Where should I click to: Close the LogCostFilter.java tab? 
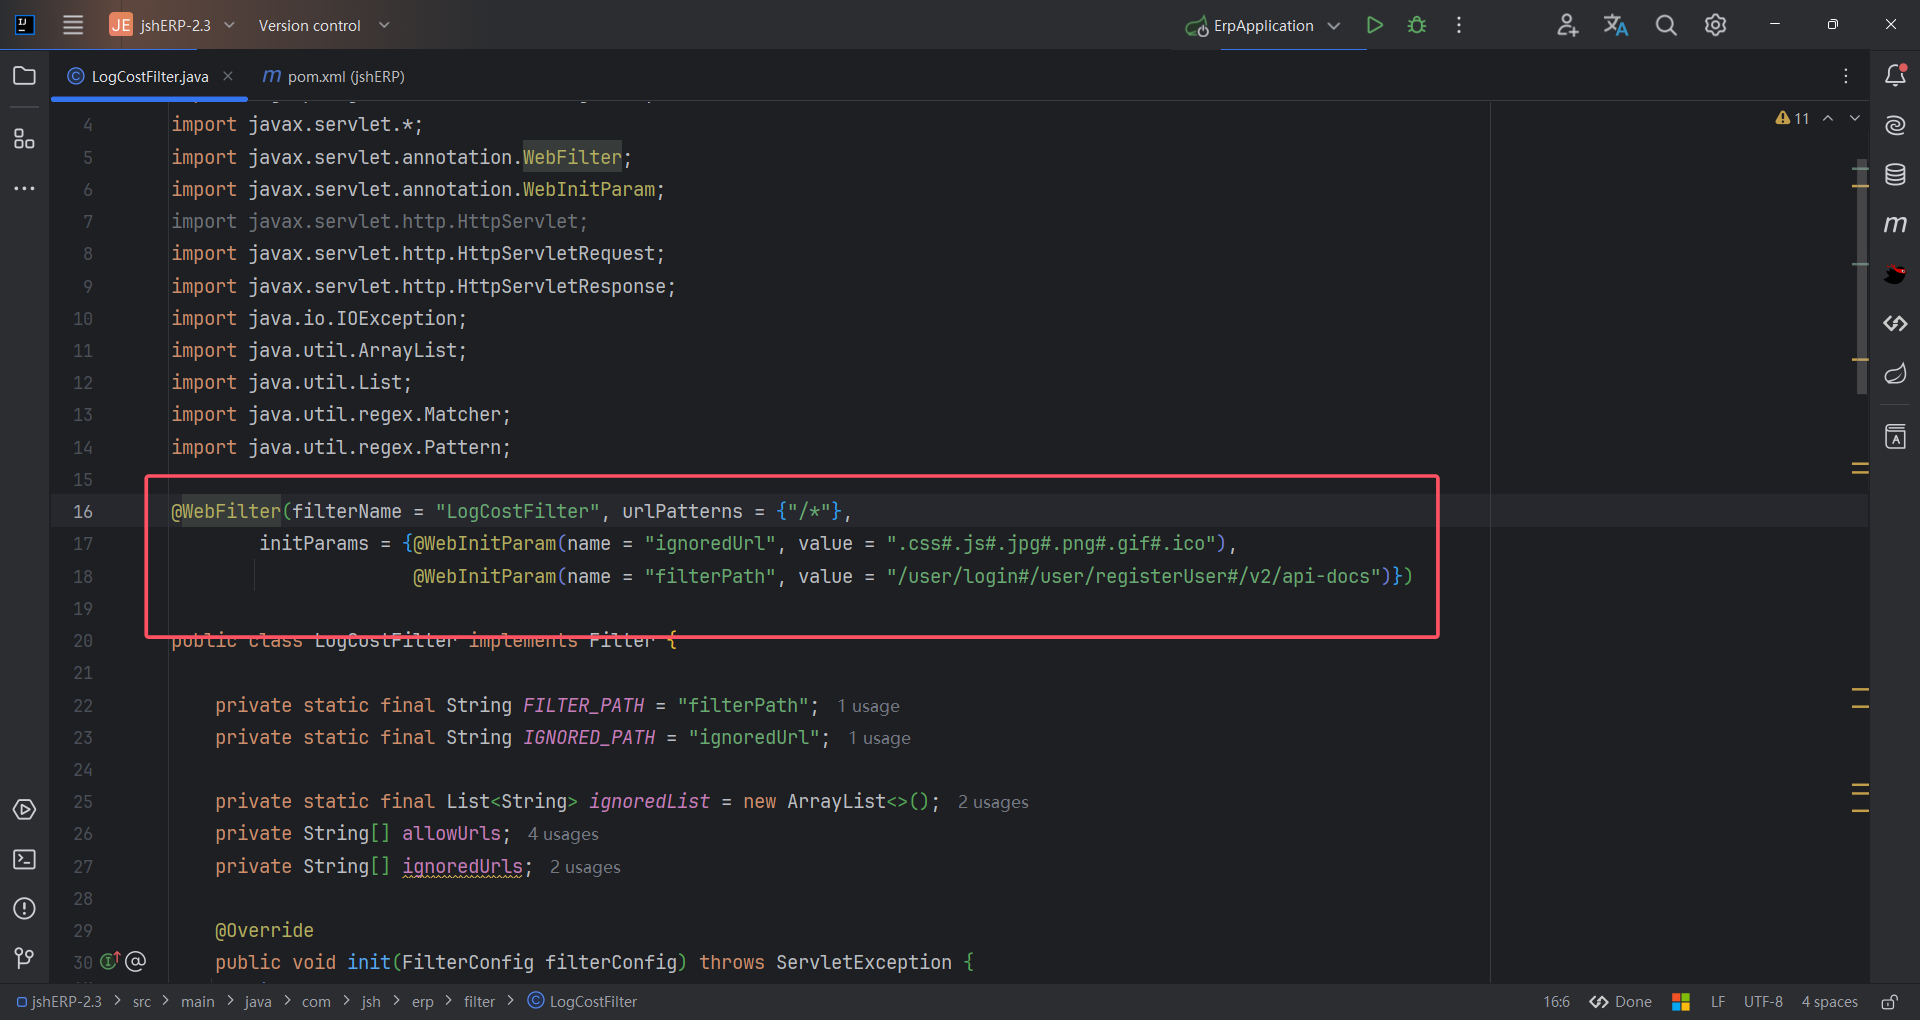coord(228,76)
